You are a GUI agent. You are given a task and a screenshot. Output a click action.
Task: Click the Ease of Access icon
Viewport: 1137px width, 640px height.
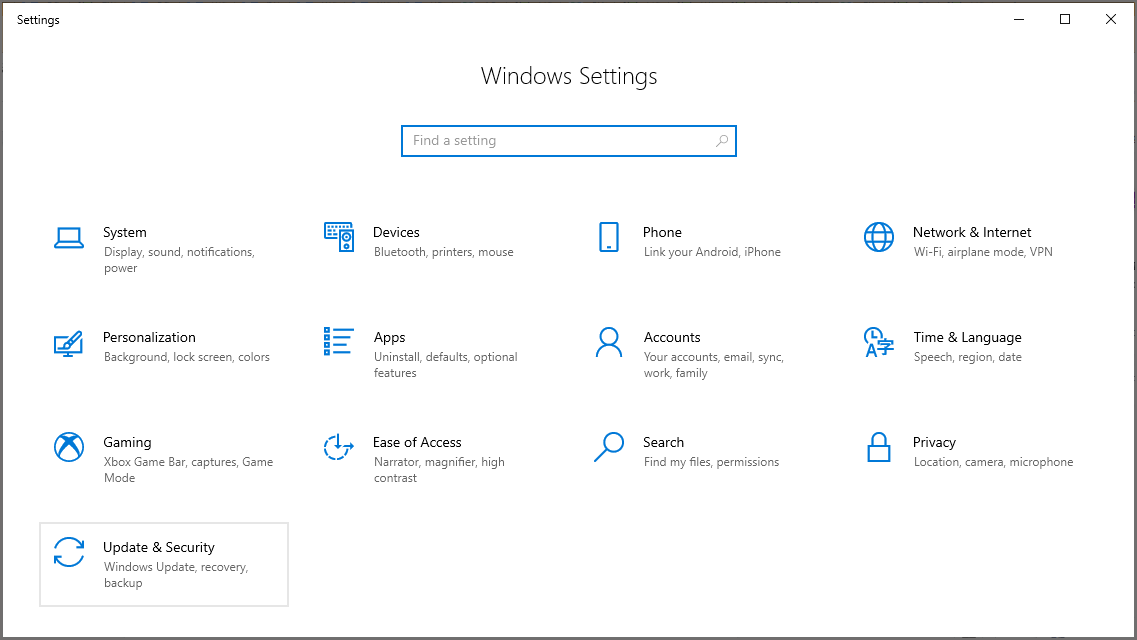pyautogui.click(x=338, y=447)
